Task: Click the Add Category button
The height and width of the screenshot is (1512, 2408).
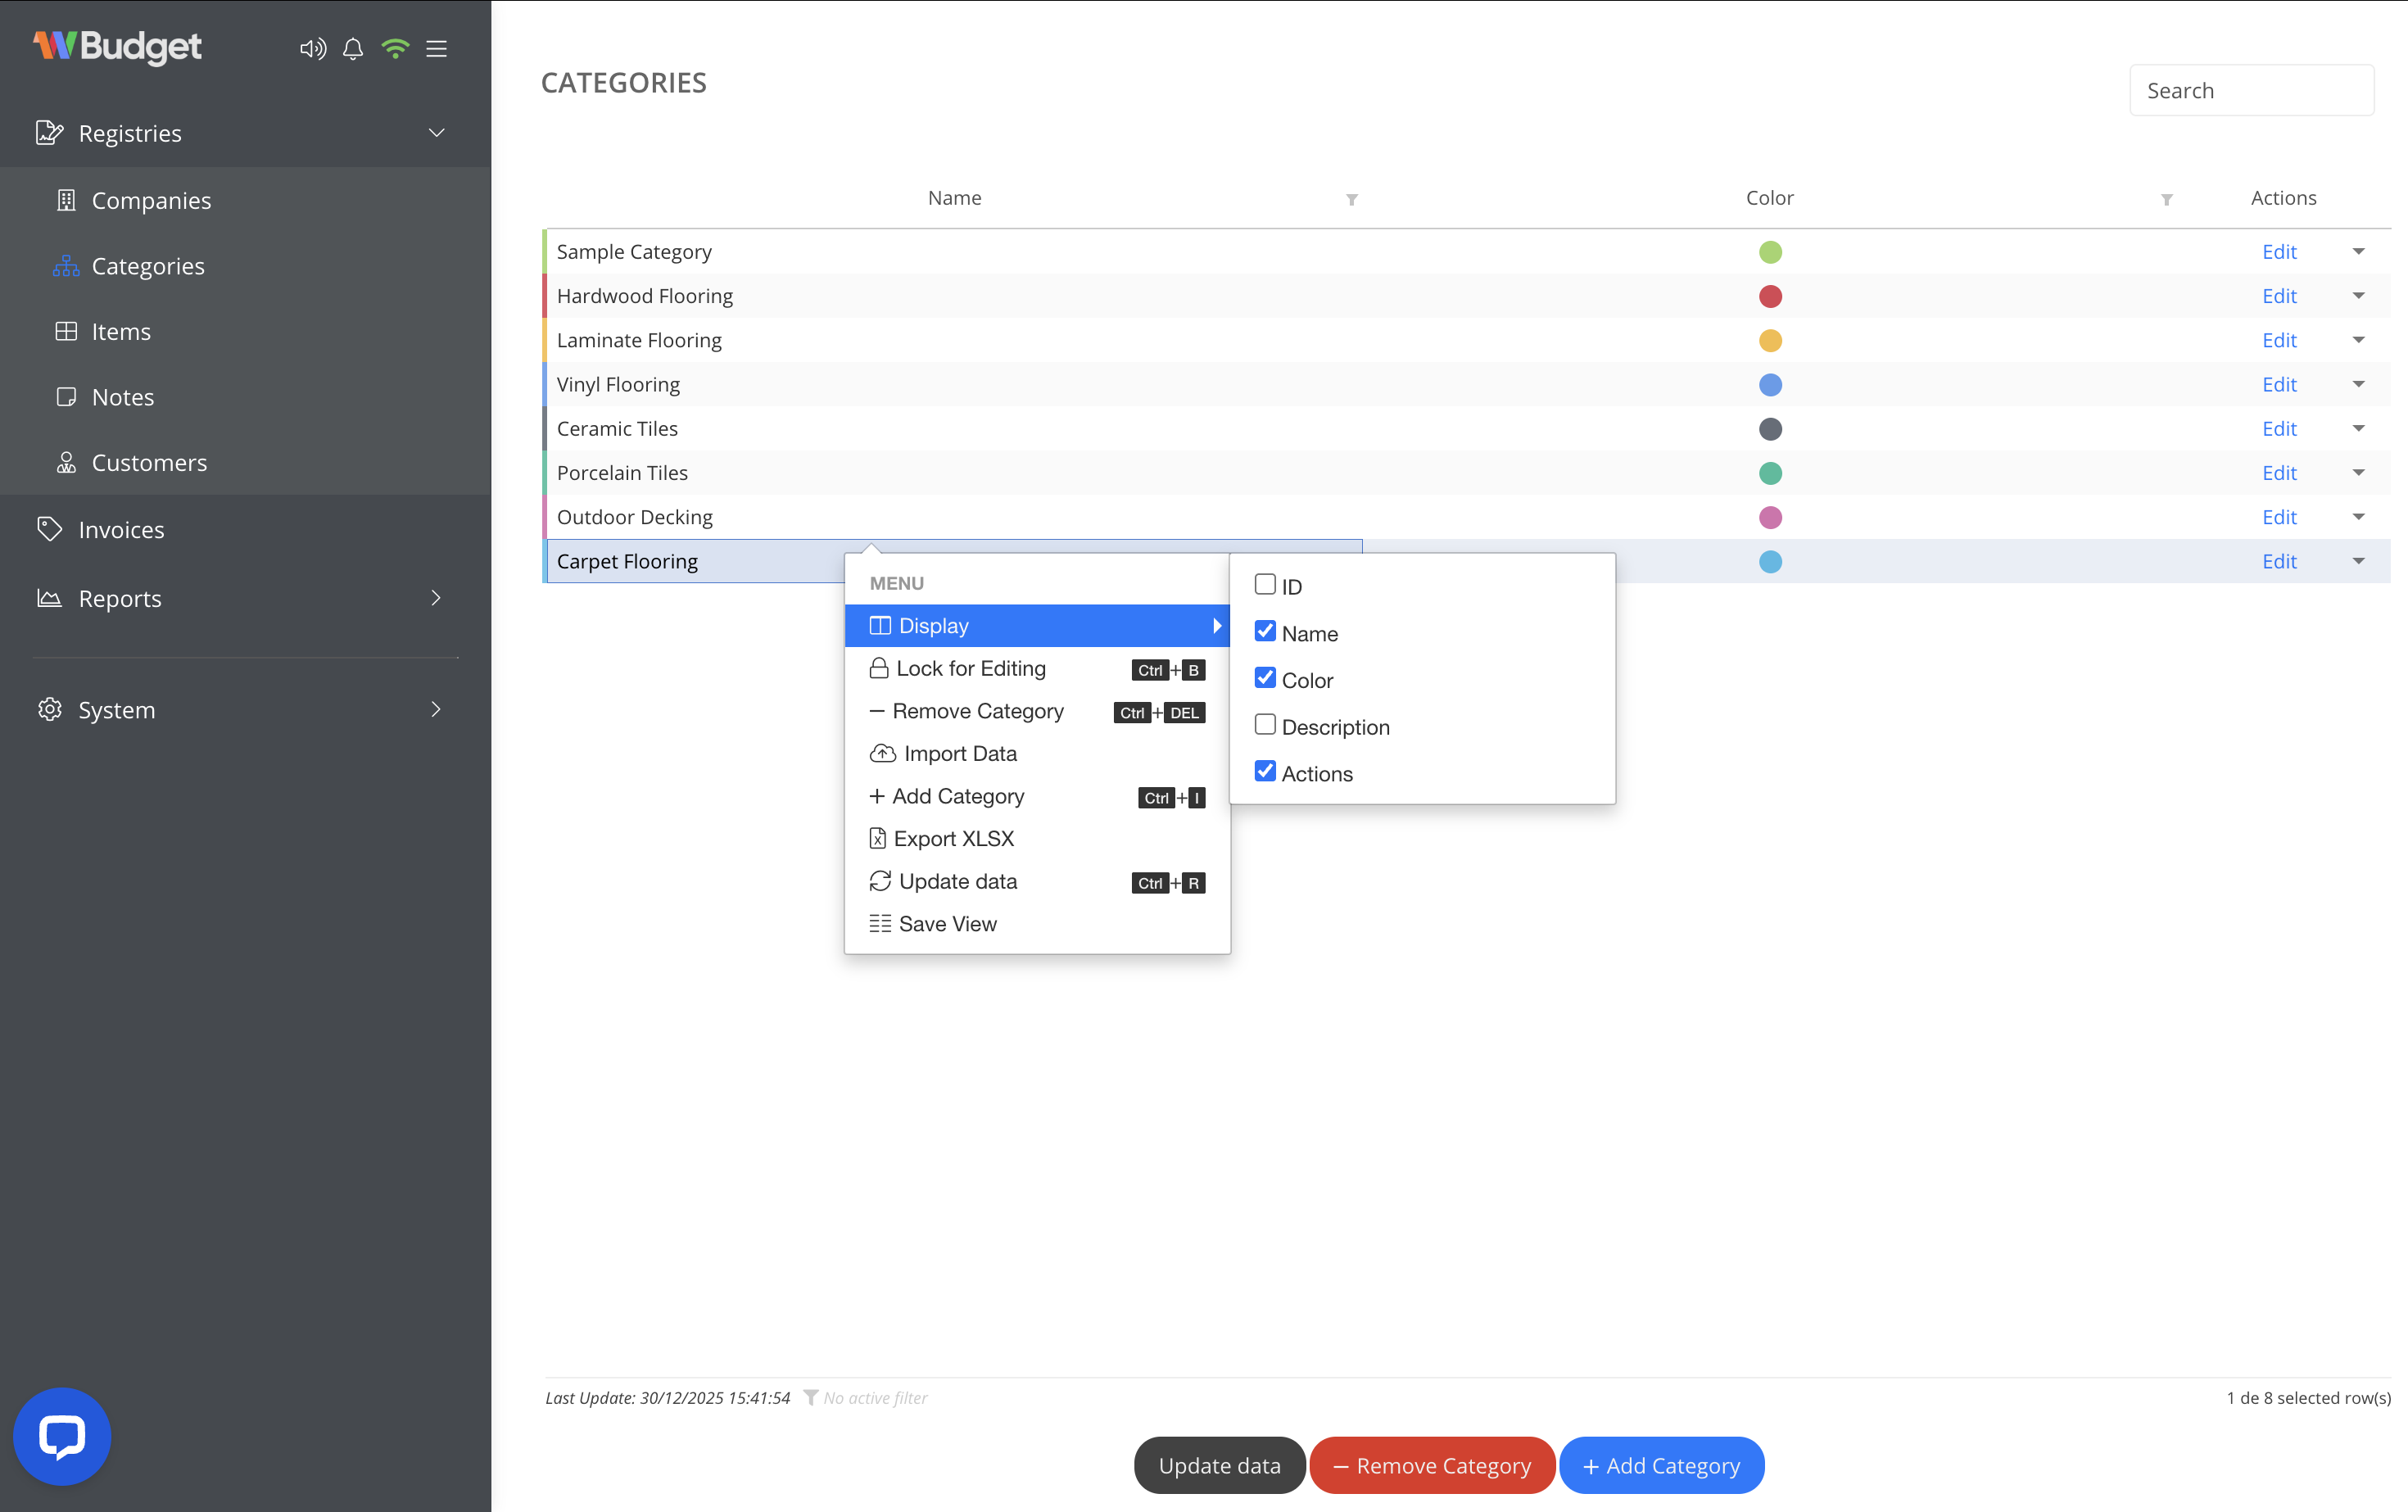Action: [x=1661, y=1465]
